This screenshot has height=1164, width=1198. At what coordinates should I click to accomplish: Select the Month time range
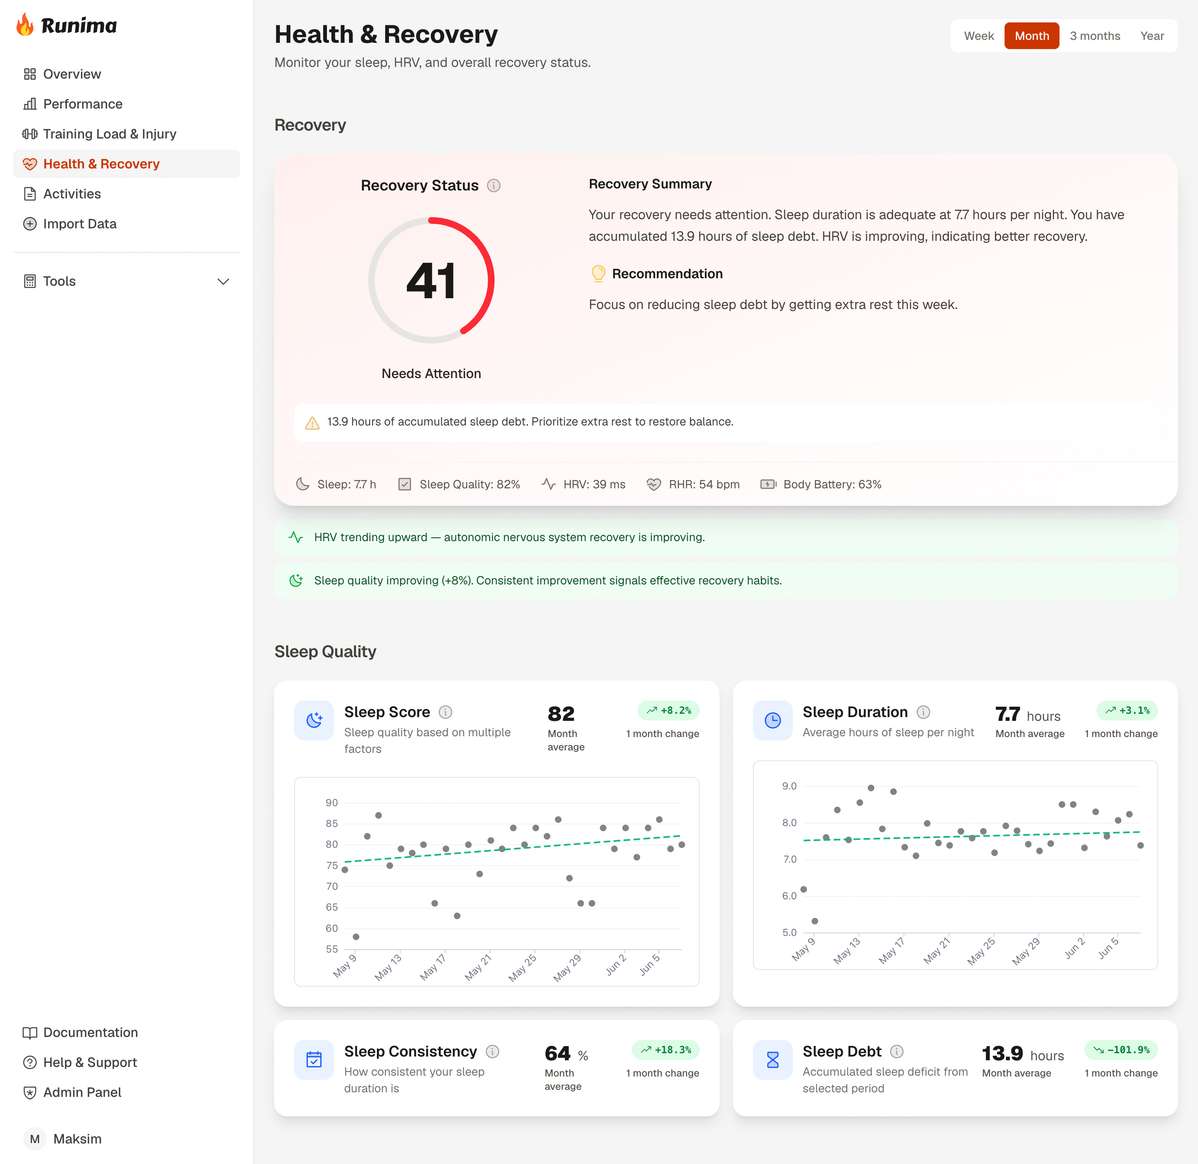[1031, 36]
